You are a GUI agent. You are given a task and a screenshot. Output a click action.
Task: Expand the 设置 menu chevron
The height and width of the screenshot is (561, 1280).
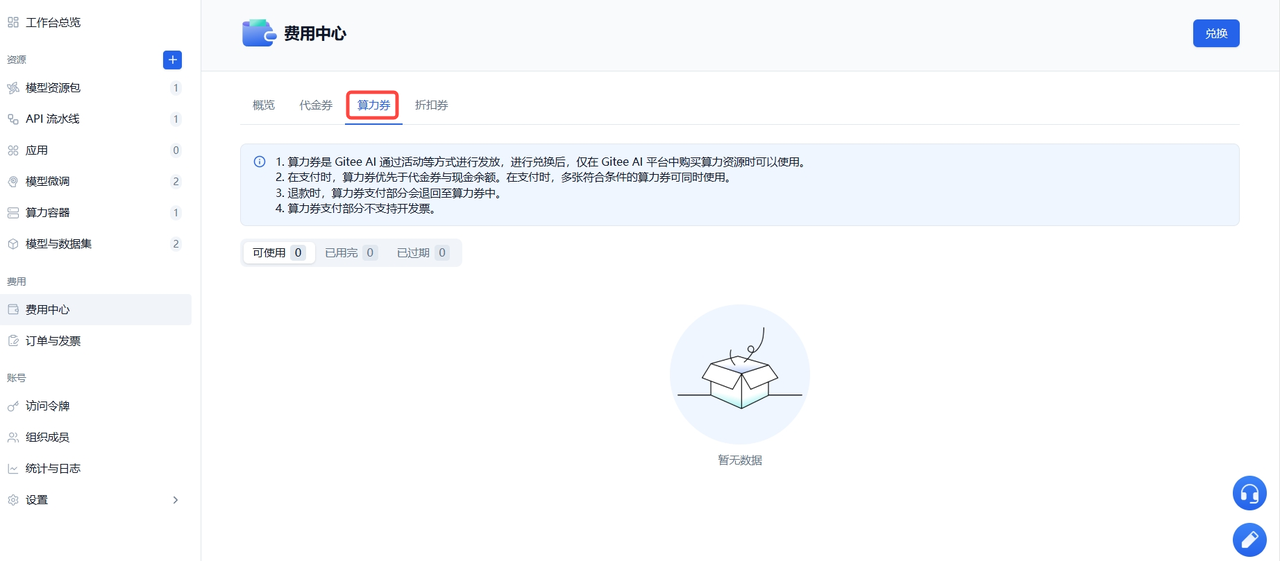pyautogui.click(x=176, y=500)
